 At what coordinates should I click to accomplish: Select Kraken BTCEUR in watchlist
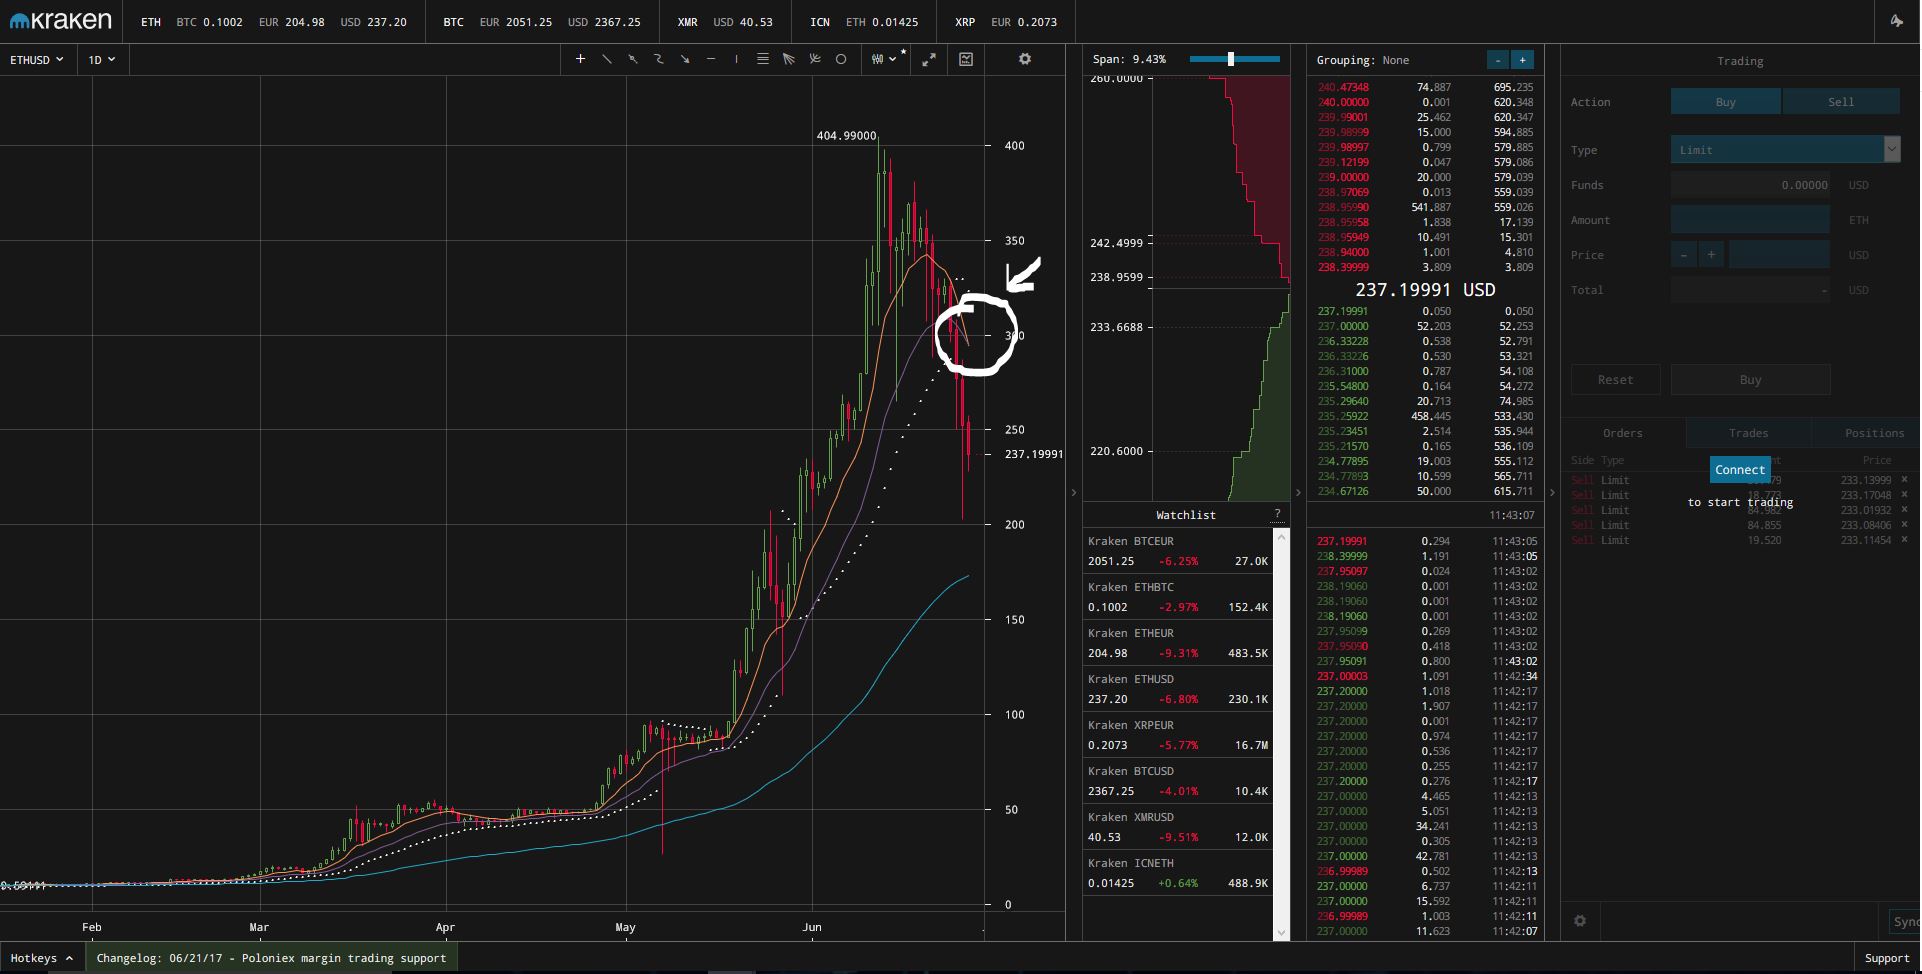coord(1178,551)
